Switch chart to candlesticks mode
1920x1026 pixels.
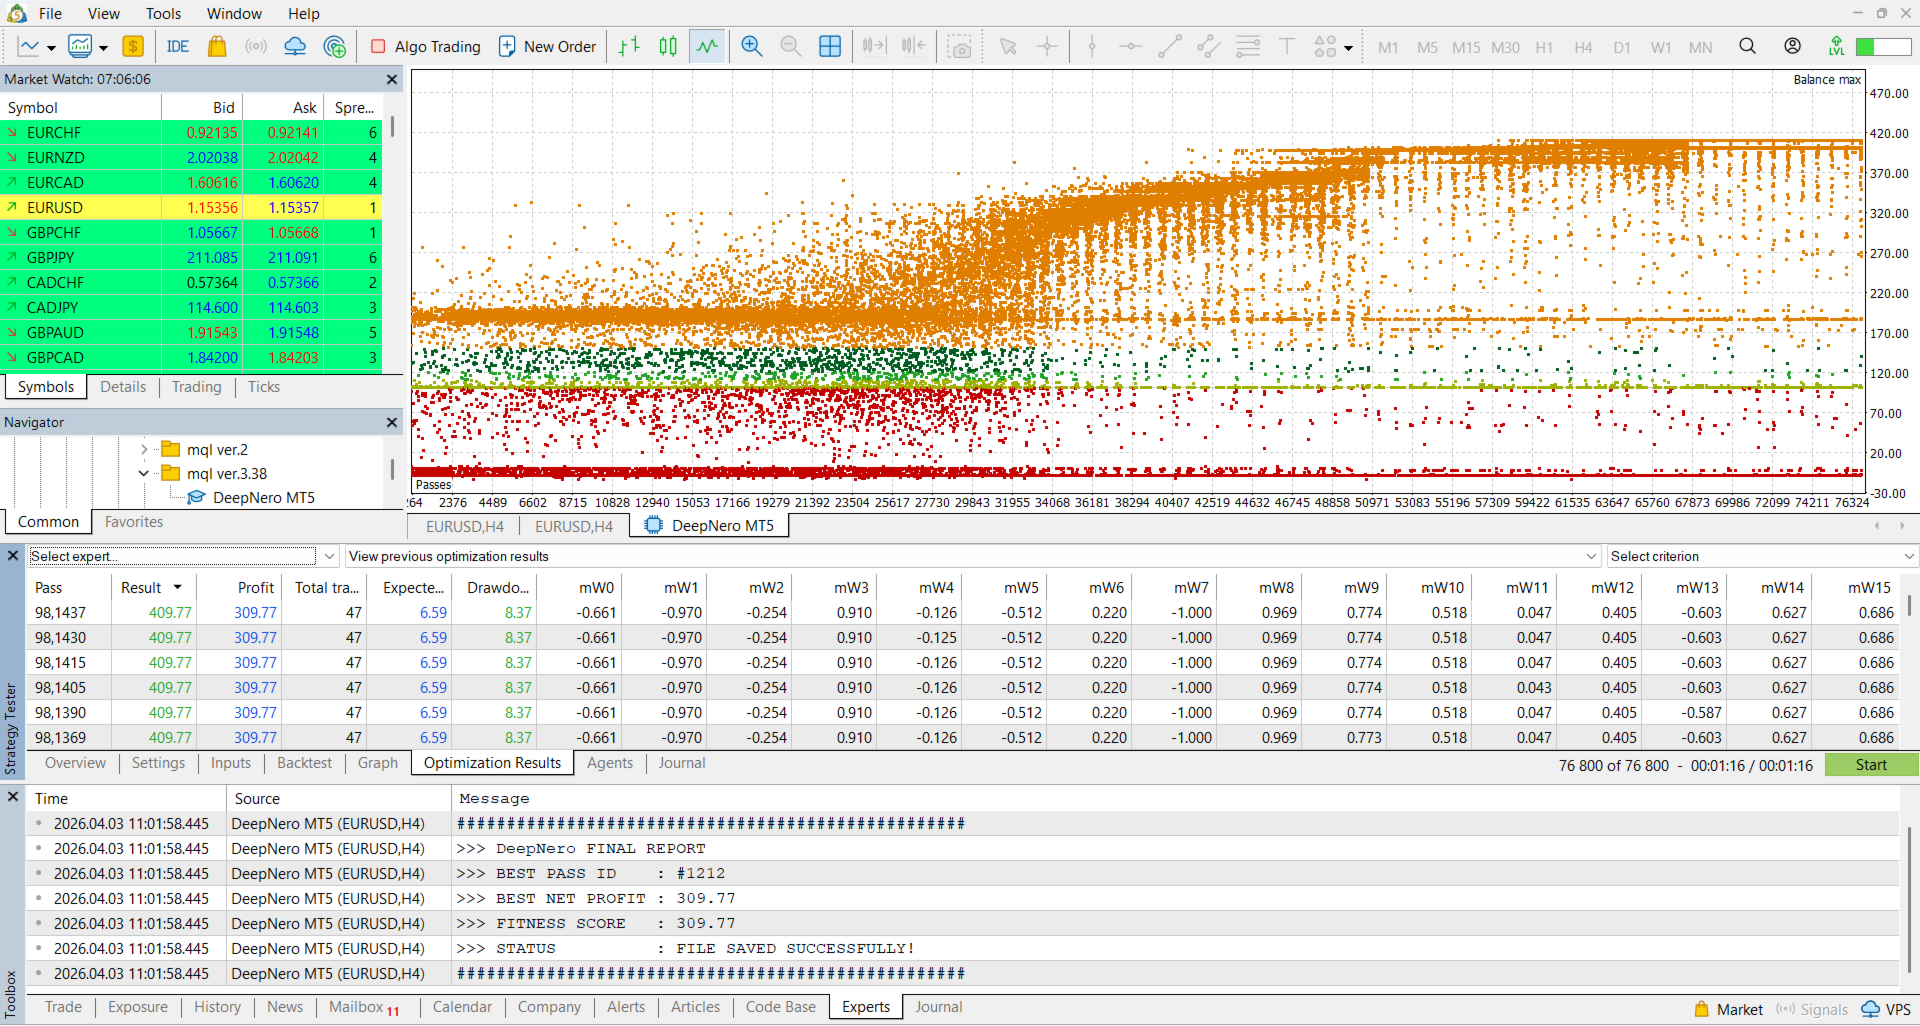pos(668,46)
